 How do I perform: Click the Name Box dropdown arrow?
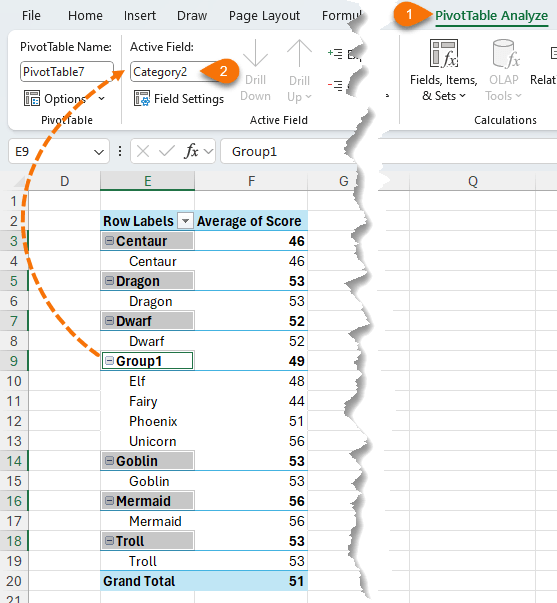[99, 152]
